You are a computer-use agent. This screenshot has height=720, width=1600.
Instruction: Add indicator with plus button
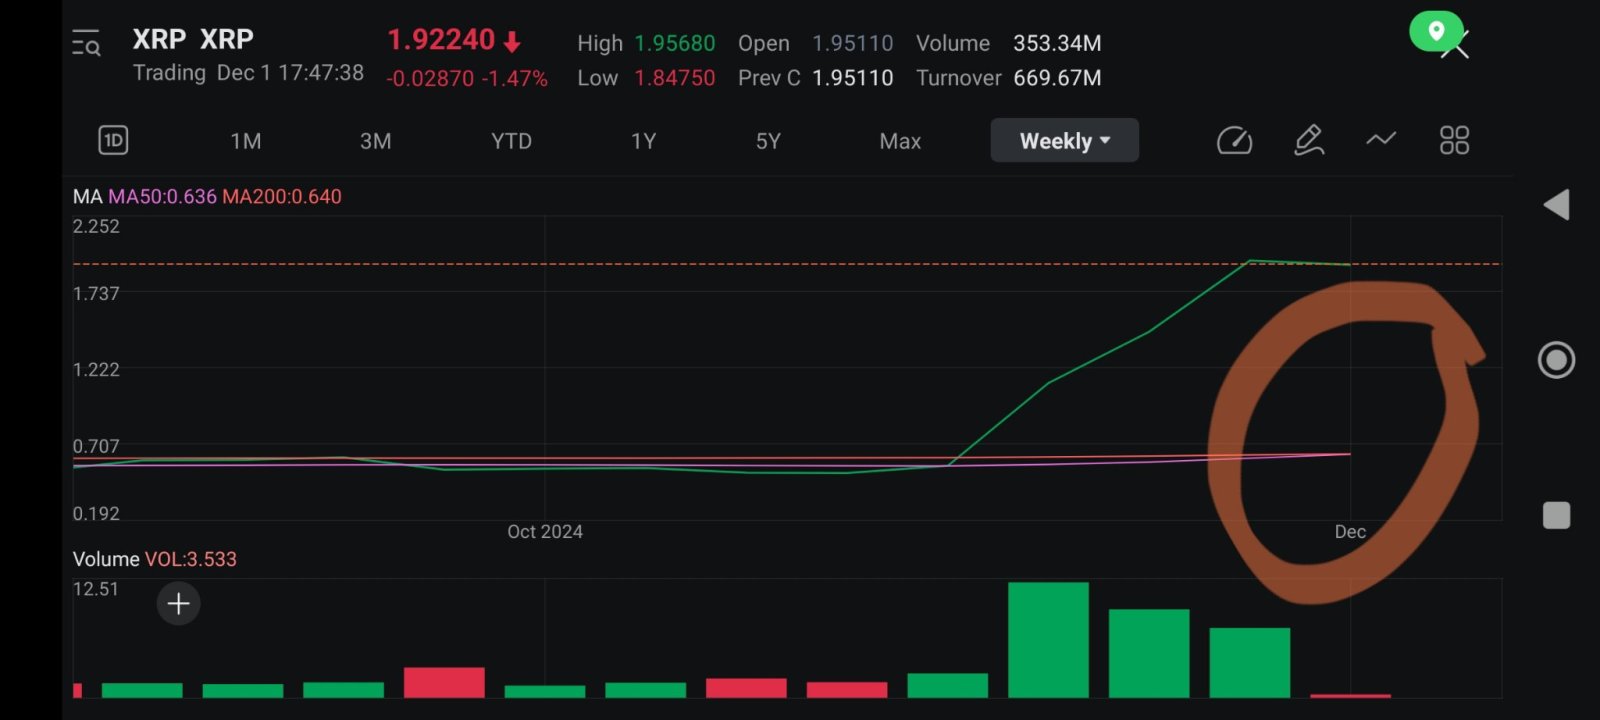(x=179, y=603)
